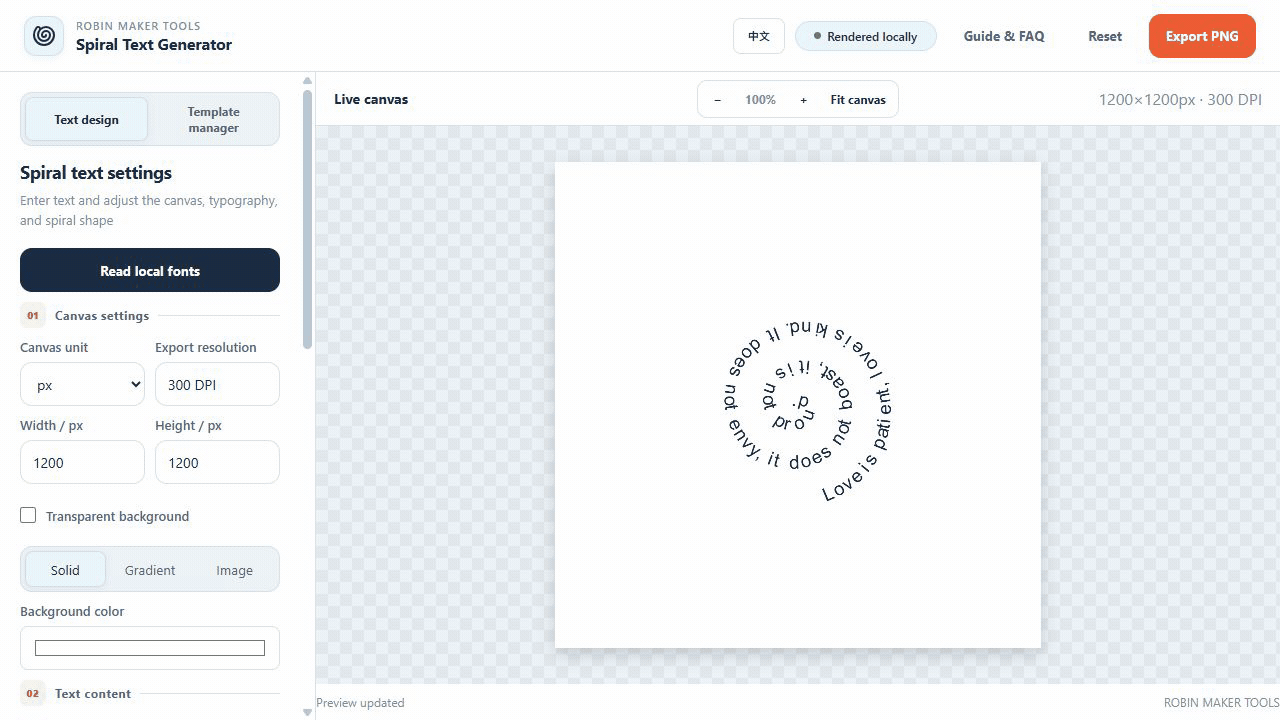
Task: Zoom out with the minus icon
Action: click(x=717, y=100)
